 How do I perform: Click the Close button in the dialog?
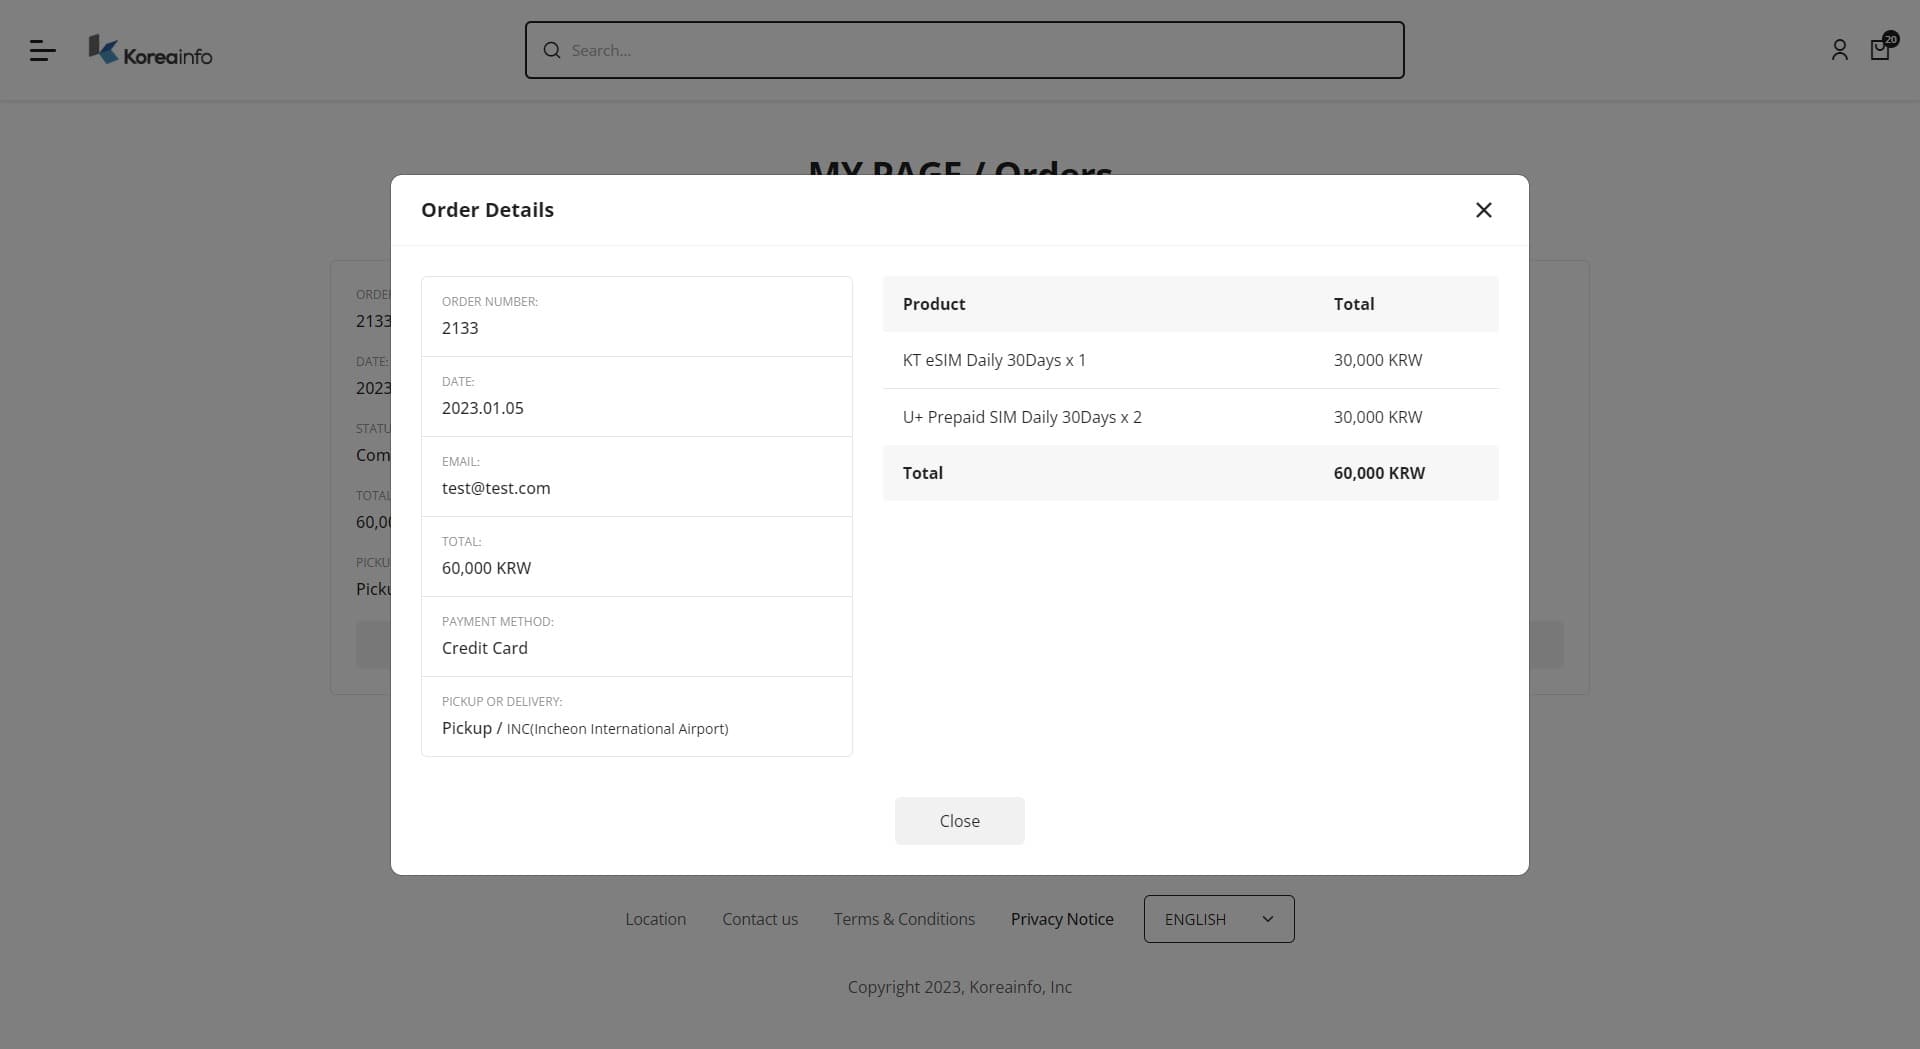click(x=959, y=821)
